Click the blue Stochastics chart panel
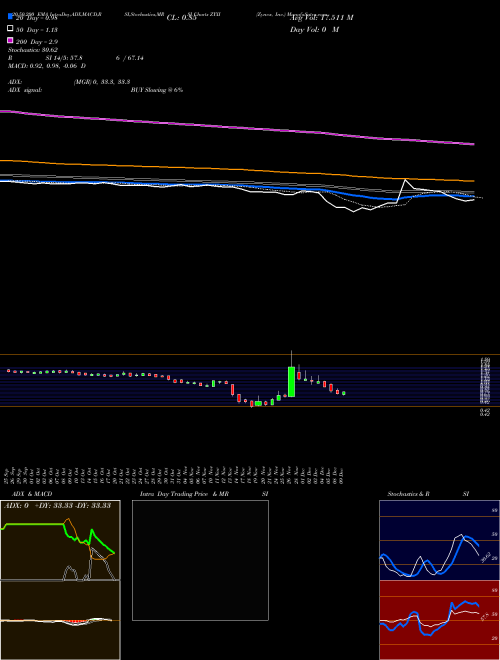Screen dimensions: 500x660 click(x=439, y=540)
